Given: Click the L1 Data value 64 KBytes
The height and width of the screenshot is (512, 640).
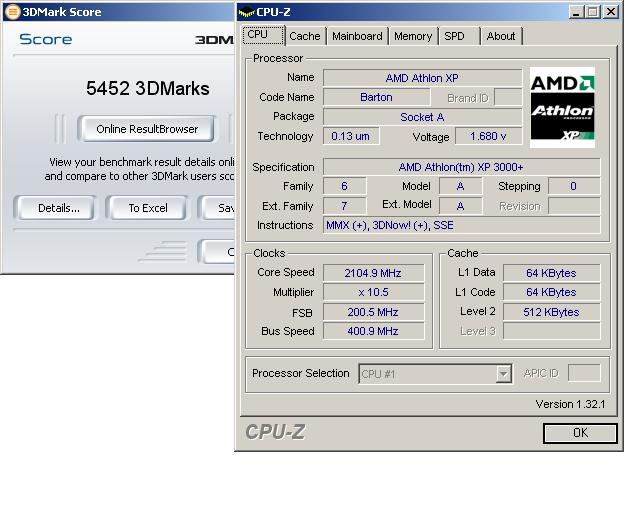Looking at the screenshot, I should tap(551, 273).
